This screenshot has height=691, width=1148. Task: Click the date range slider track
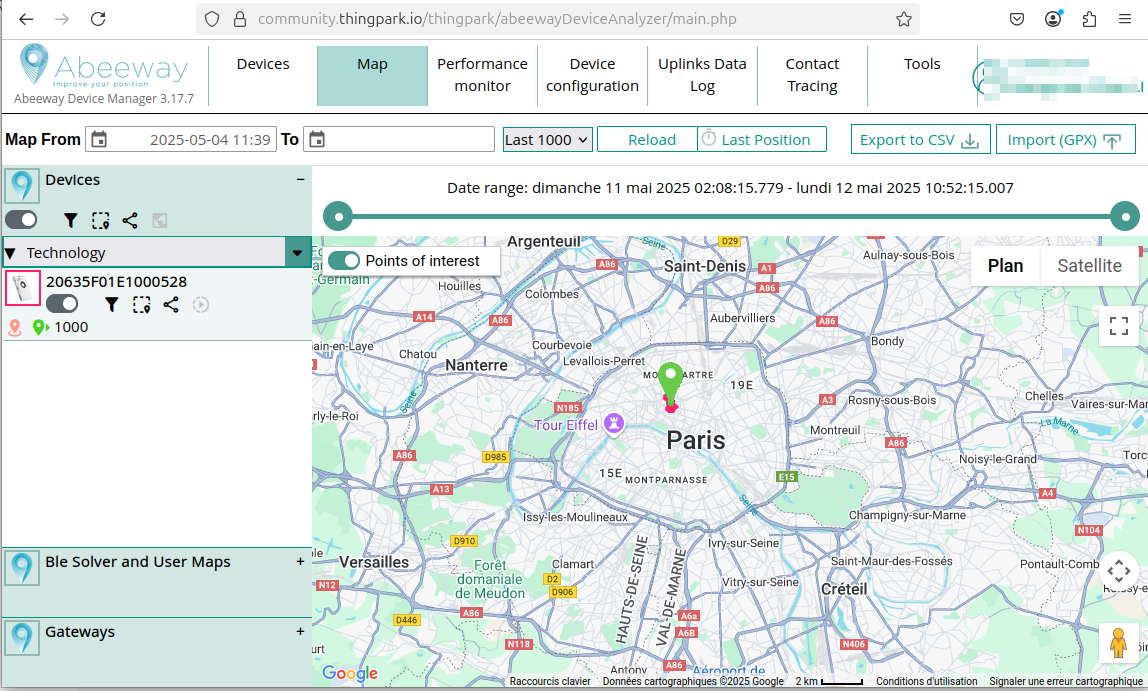pos(731,216)
